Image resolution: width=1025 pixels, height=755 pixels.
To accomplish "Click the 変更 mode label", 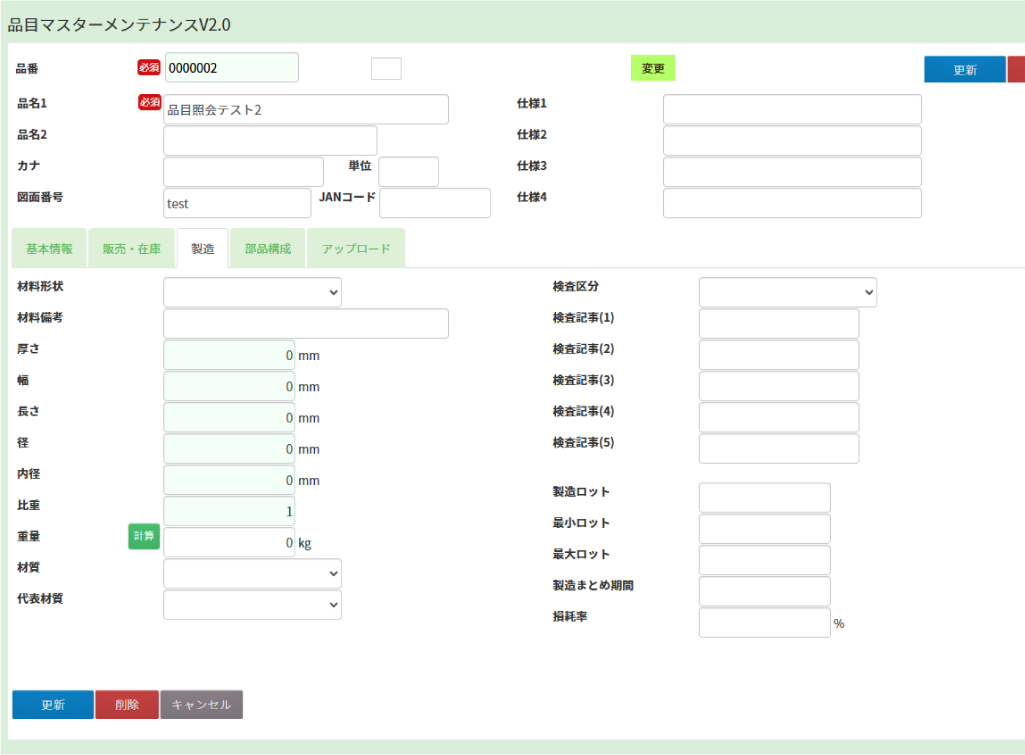I will tap(653, 68).
